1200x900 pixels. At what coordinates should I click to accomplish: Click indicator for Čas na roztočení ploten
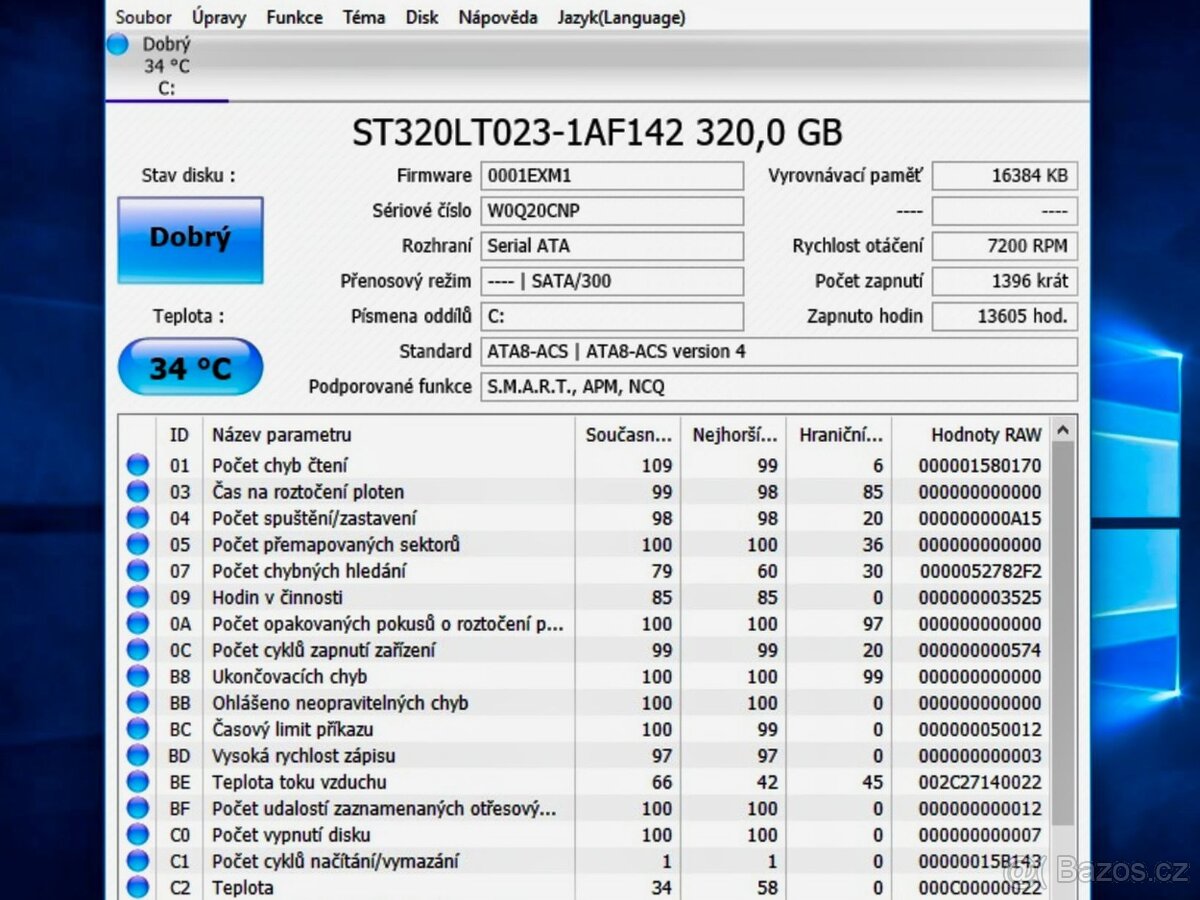tap(137, 492)
